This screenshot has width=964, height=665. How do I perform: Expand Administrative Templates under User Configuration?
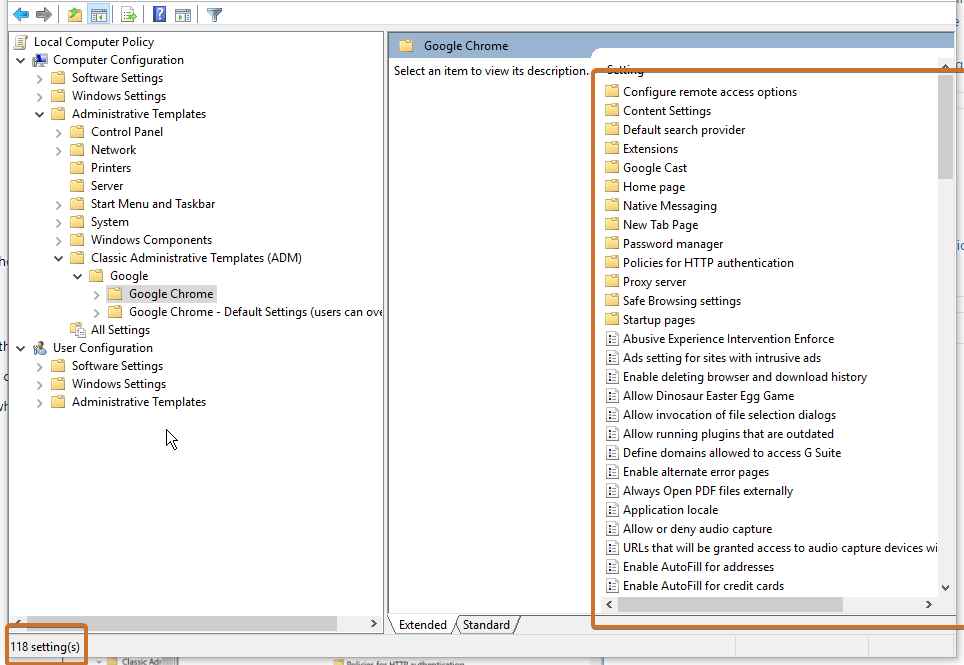[x=39, y=403]
